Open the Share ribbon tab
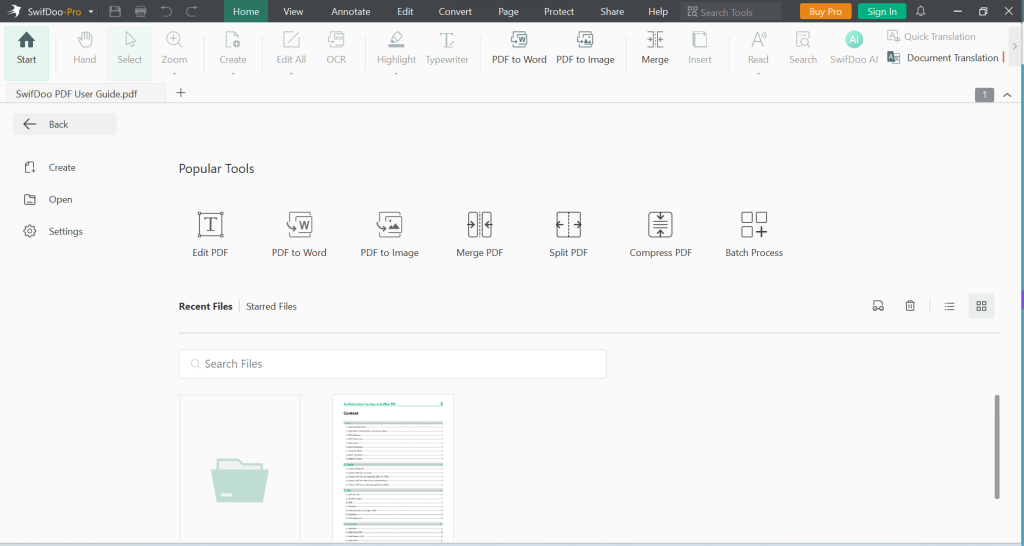 pyautogui.click(x=612, y=11)
